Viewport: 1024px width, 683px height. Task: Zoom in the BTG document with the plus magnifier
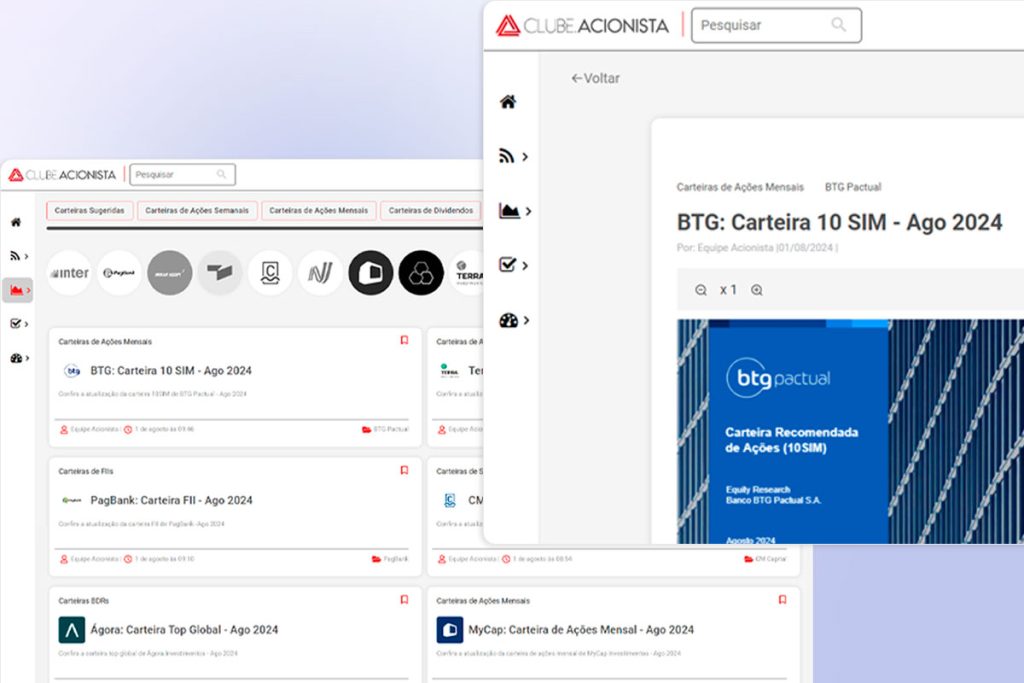[756, 290]
